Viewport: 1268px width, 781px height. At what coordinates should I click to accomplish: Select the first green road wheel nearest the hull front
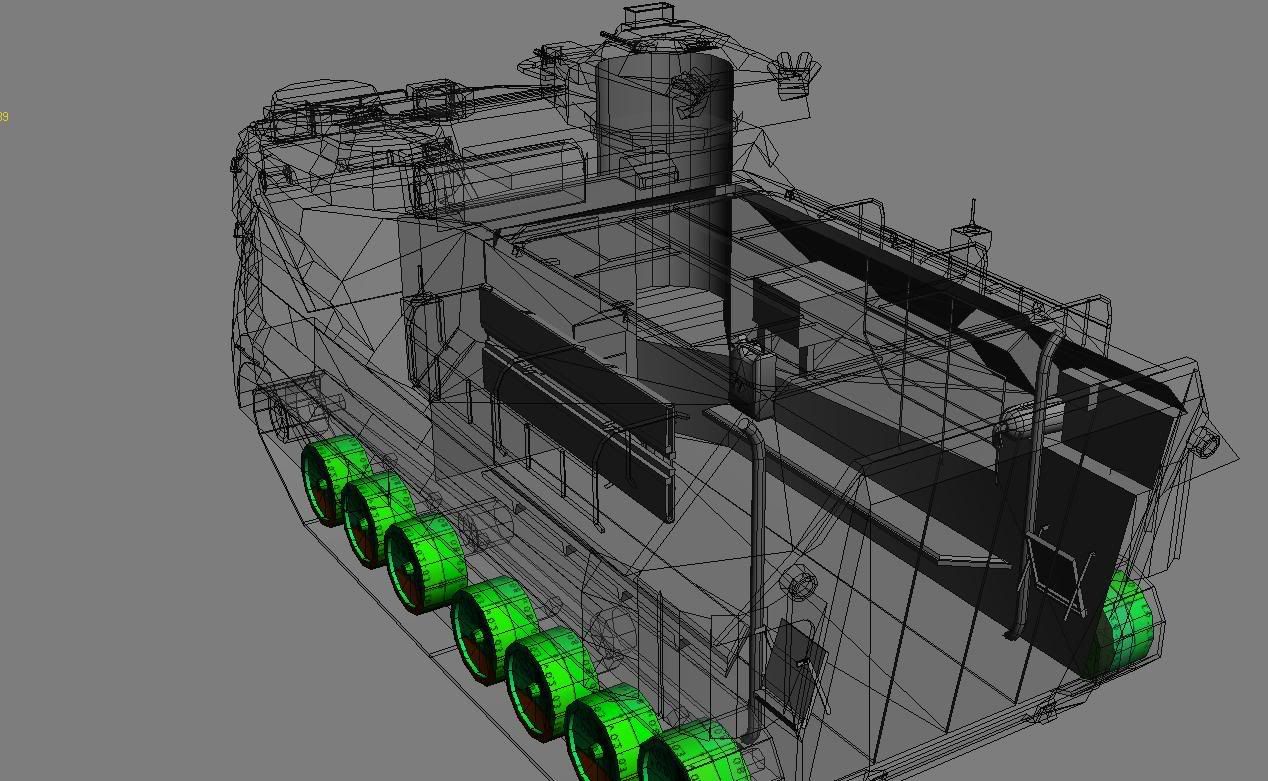tap(332, 479)
